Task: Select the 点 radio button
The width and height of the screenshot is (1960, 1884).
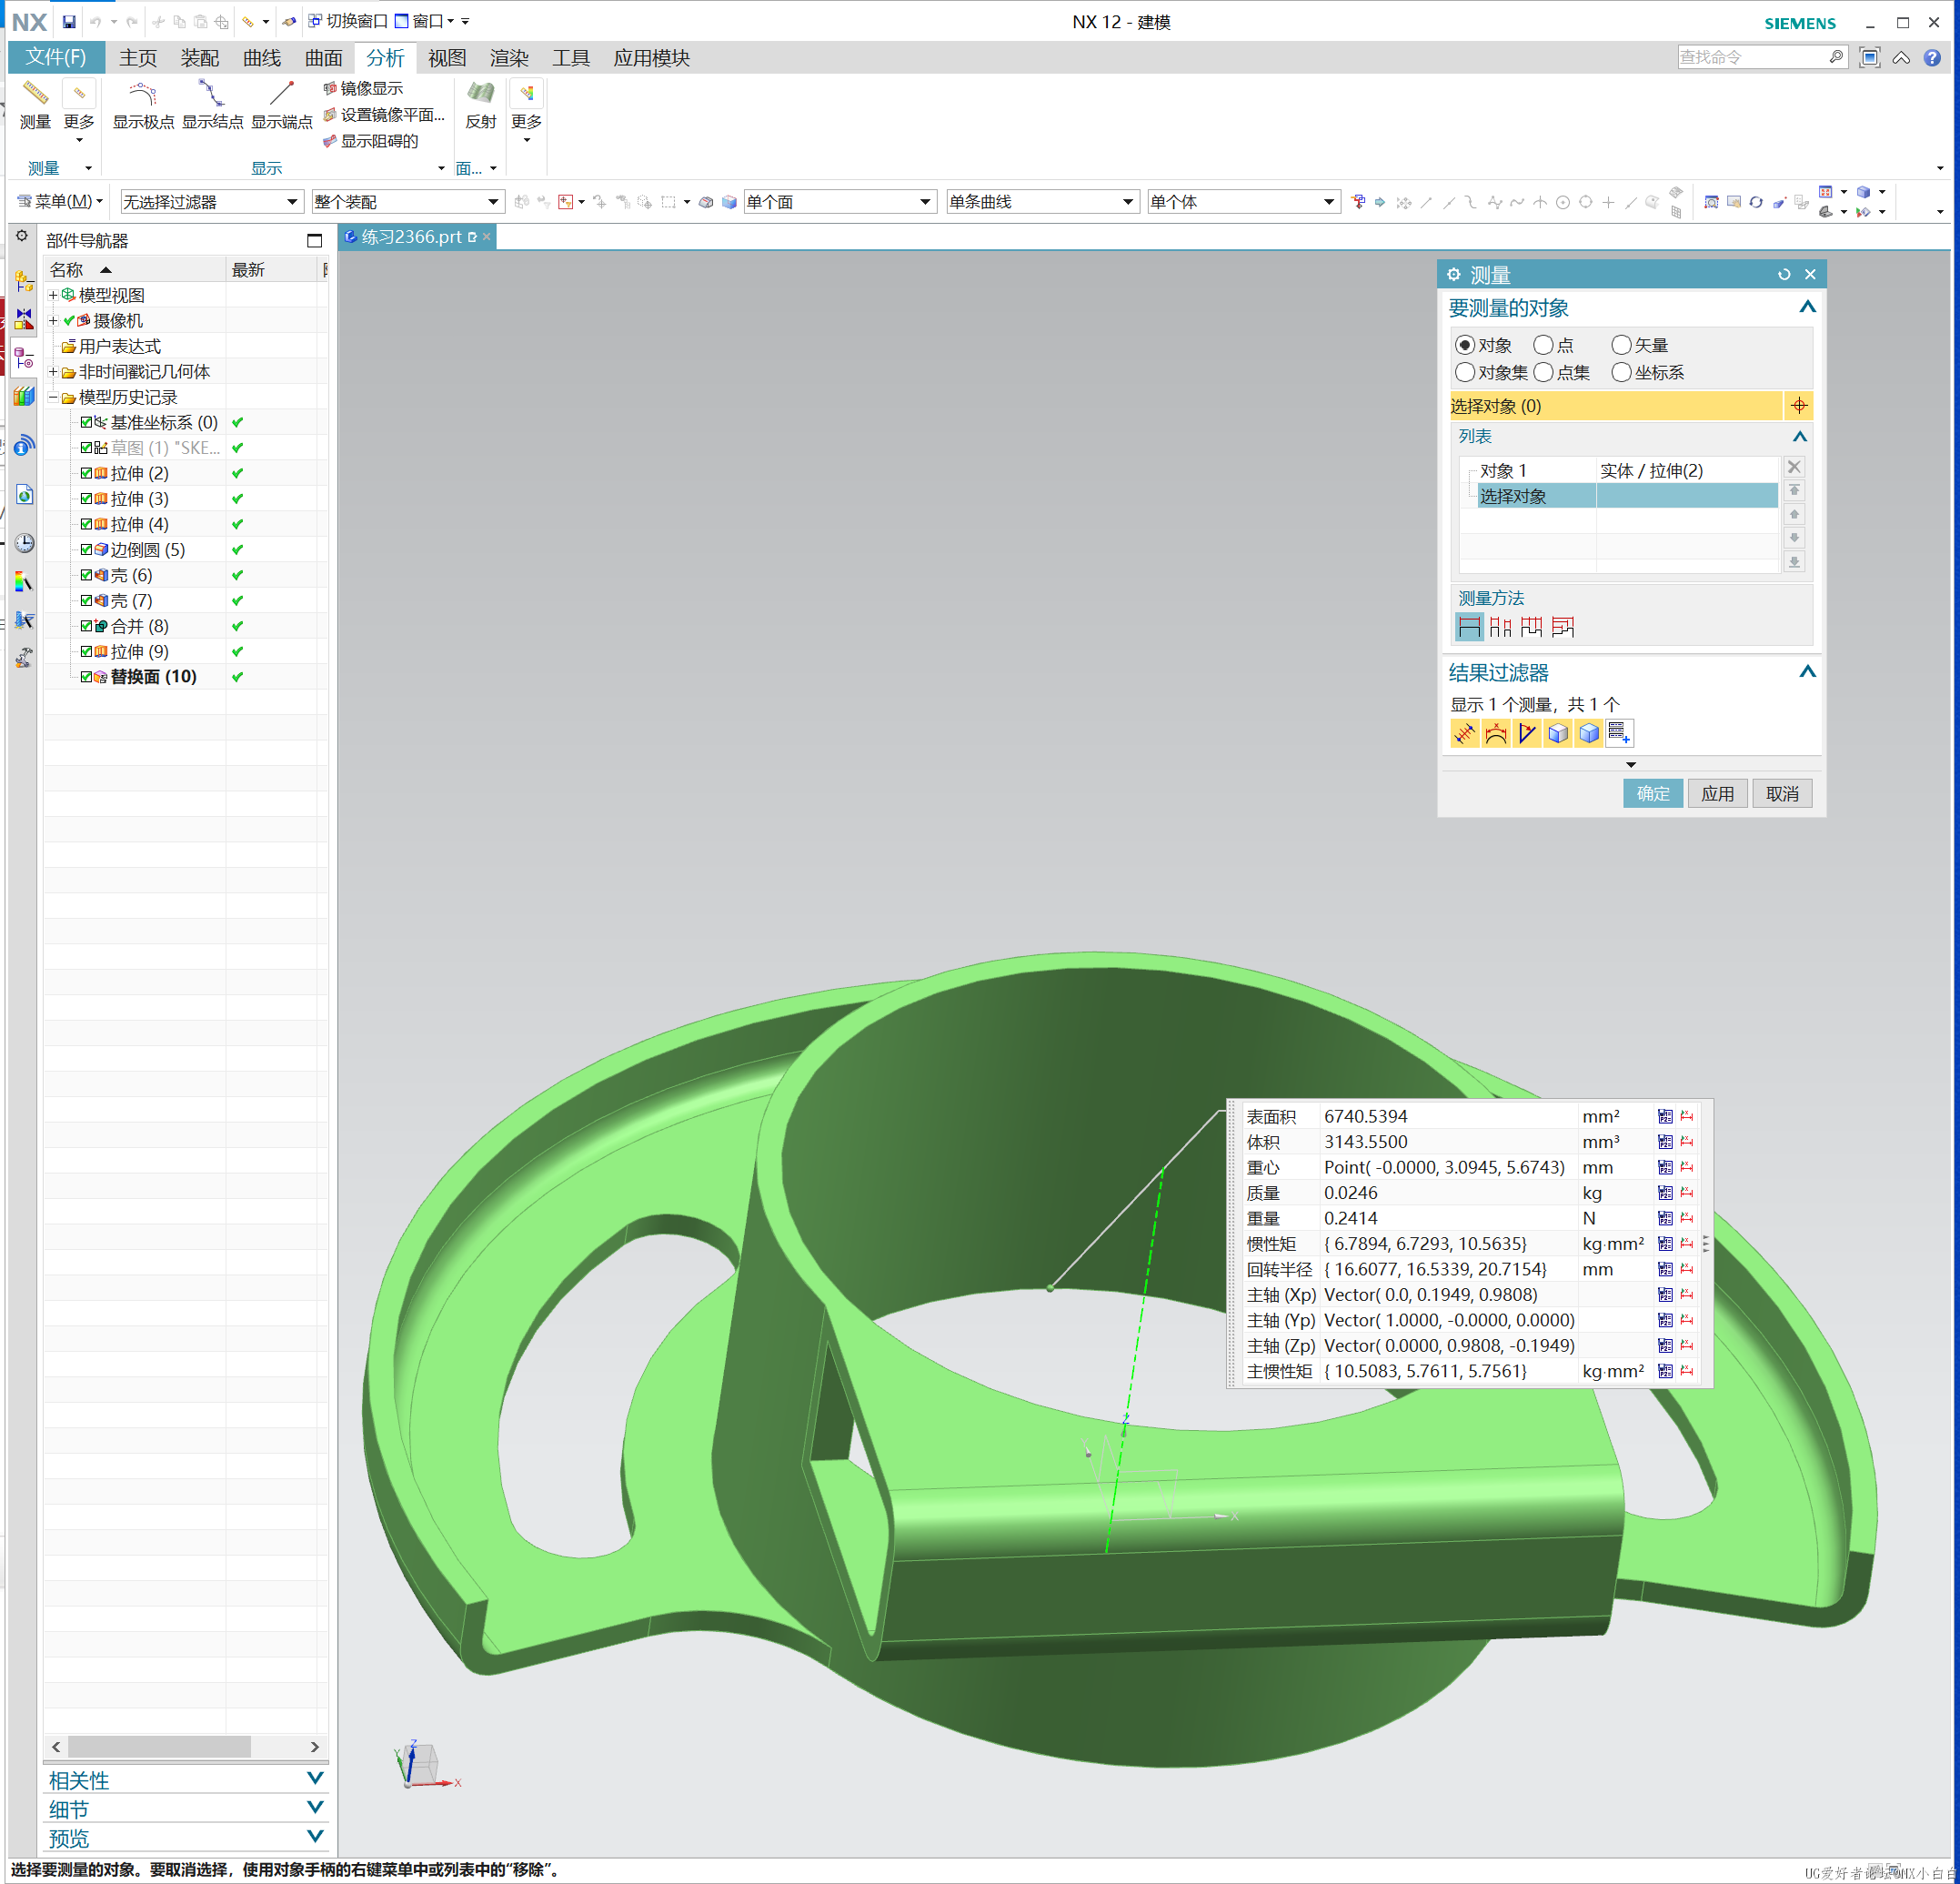Action: (x=1543, y=345)
